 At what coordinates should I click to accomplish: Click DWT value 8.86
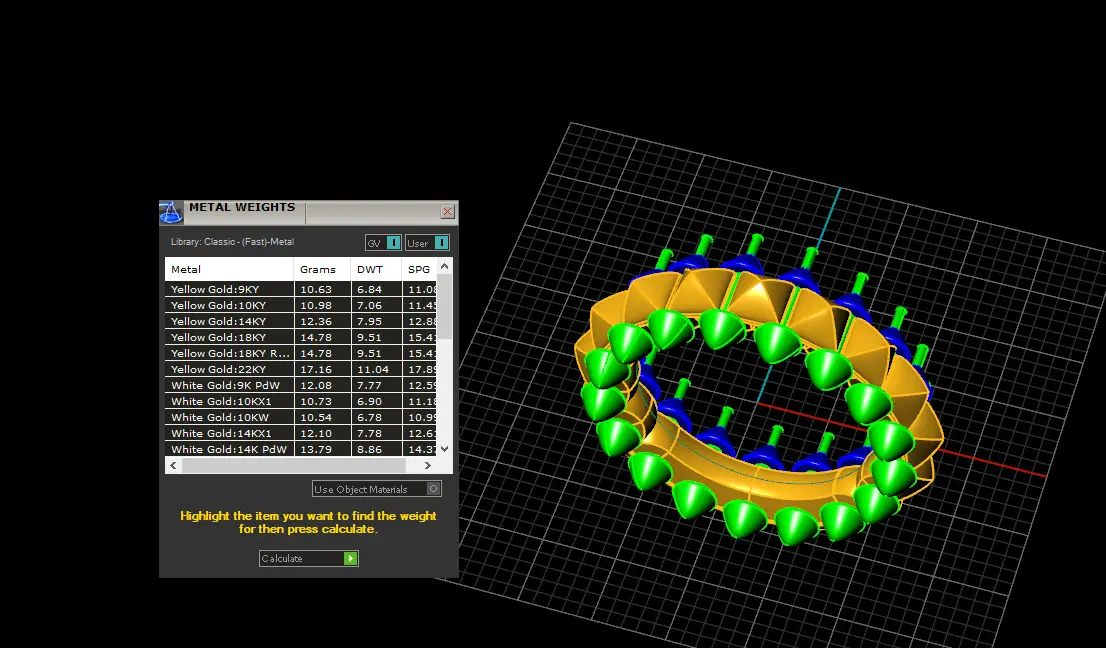pyautogui.click(x=370, y=449)
